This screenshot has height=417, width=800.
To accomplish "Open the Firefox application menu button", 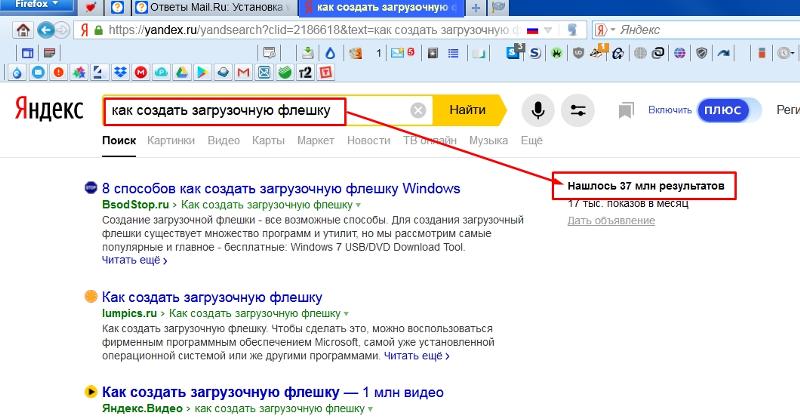I will (37, 5).
